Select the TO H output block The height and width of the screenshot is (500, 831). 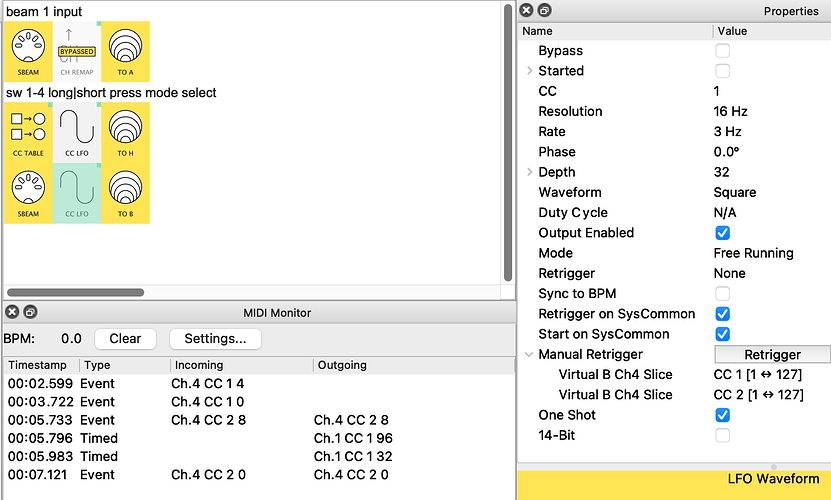(125, 132)
